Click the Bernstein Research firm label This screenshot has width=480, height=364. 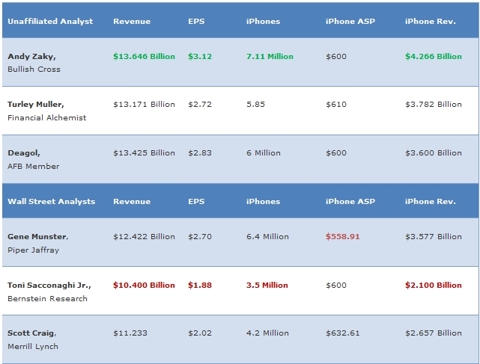tap(48, 299)
